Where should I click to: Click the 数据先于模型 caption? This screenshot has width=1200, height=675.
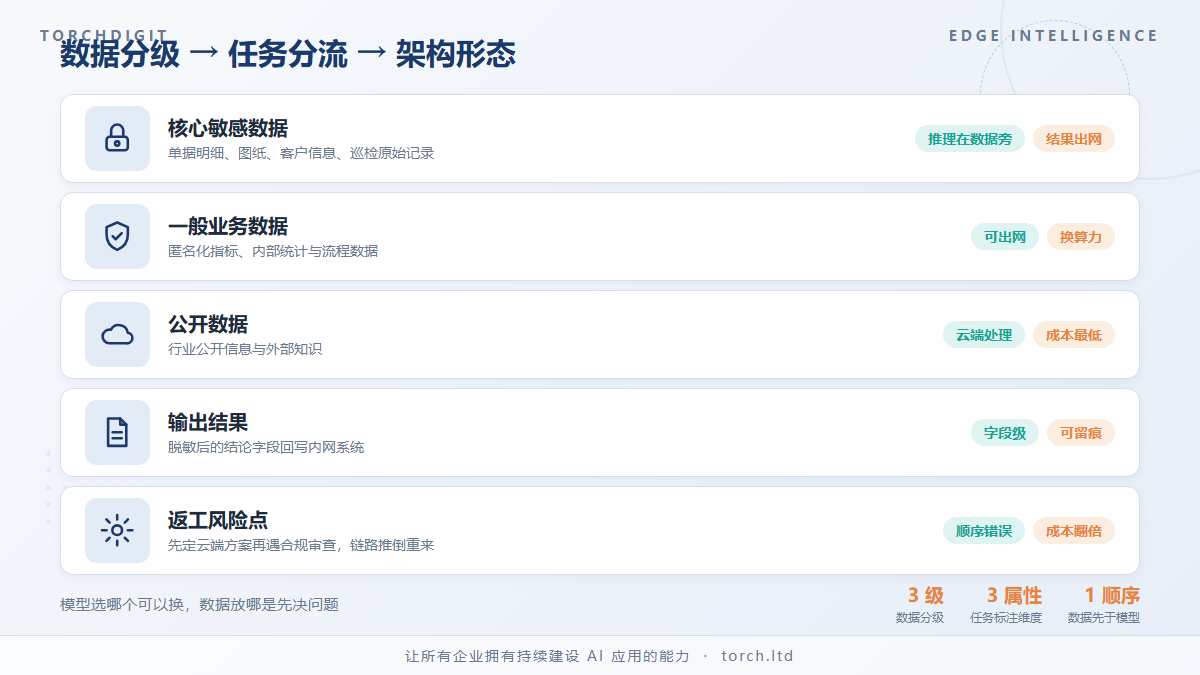(x=1104, y=618)
